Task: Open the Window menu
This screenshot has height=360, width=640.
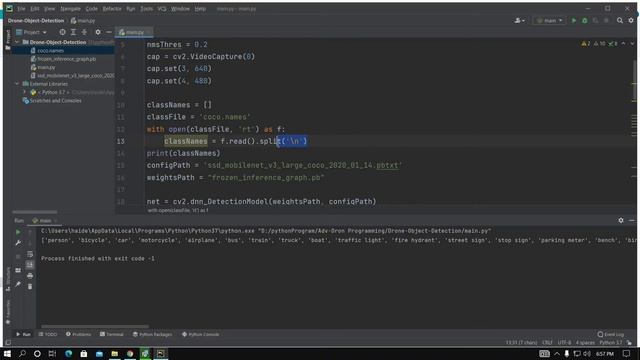Action: (180, 9)
